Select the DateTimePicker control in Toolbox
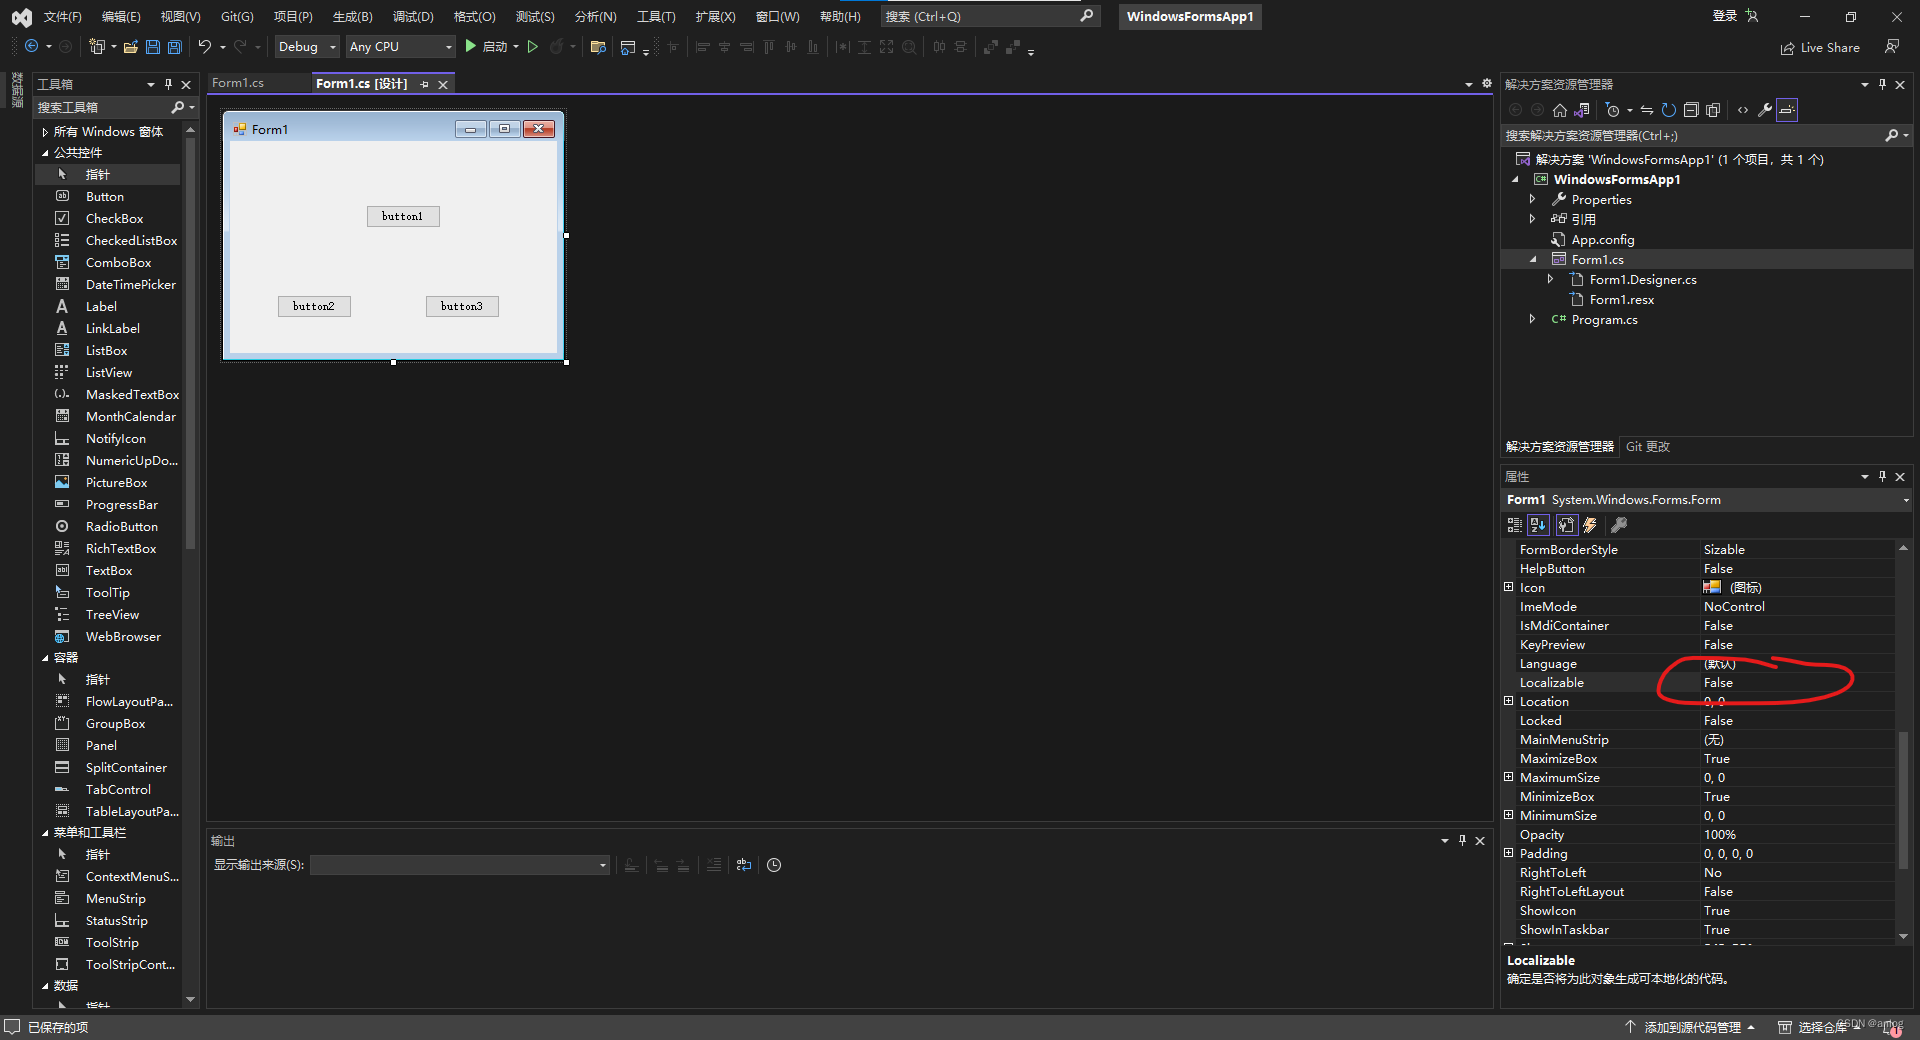1920x1040 pixels. click(x=130, y=285)
